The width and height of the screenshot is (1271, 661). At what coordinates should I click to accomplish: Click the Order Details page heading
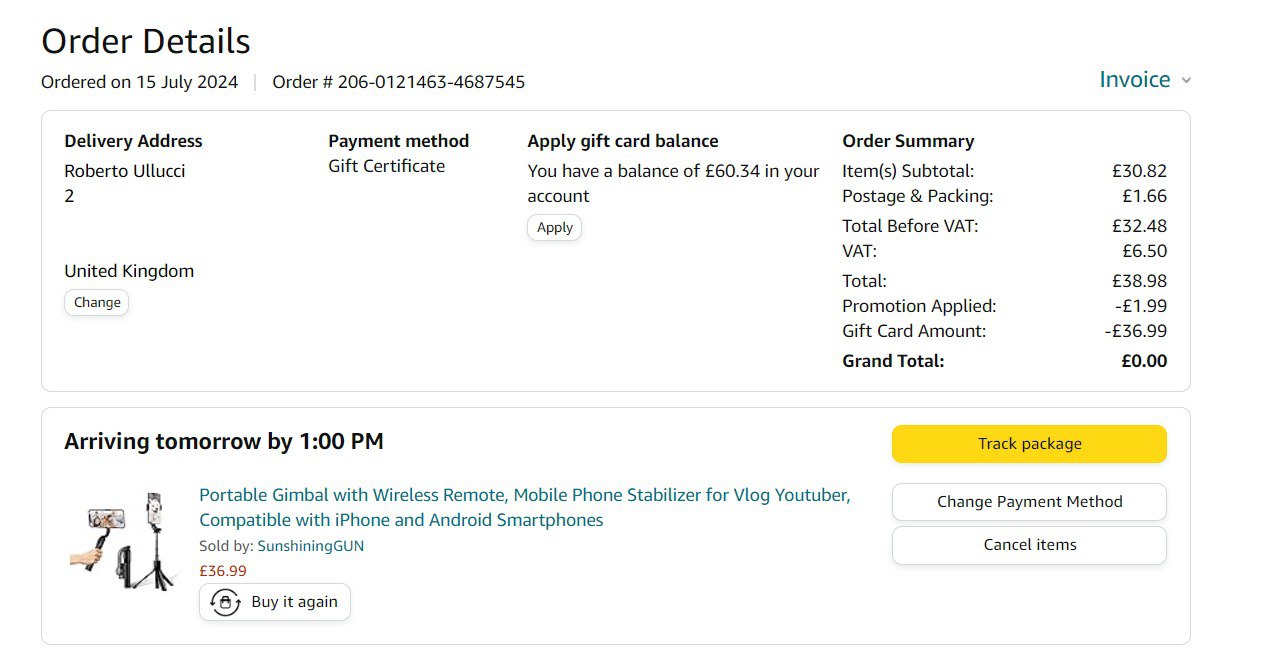(146, 42)
